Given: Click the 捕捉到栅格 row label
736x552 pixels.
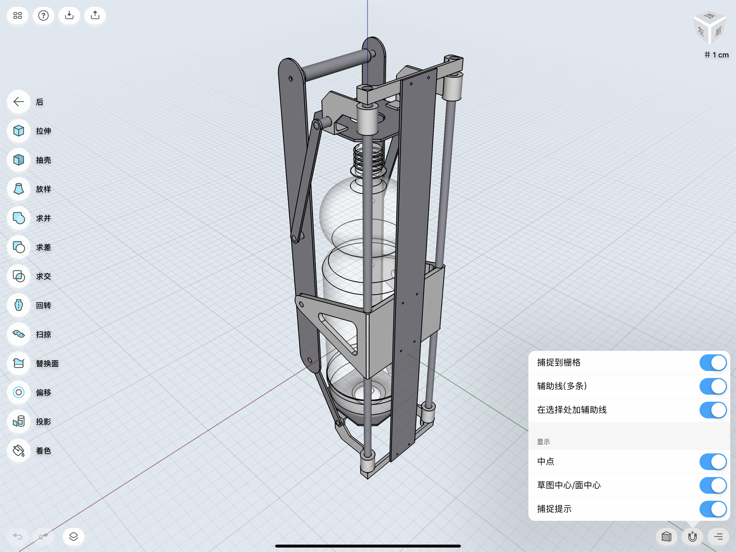Looking at the screenshot, I should tap(559, 362).
